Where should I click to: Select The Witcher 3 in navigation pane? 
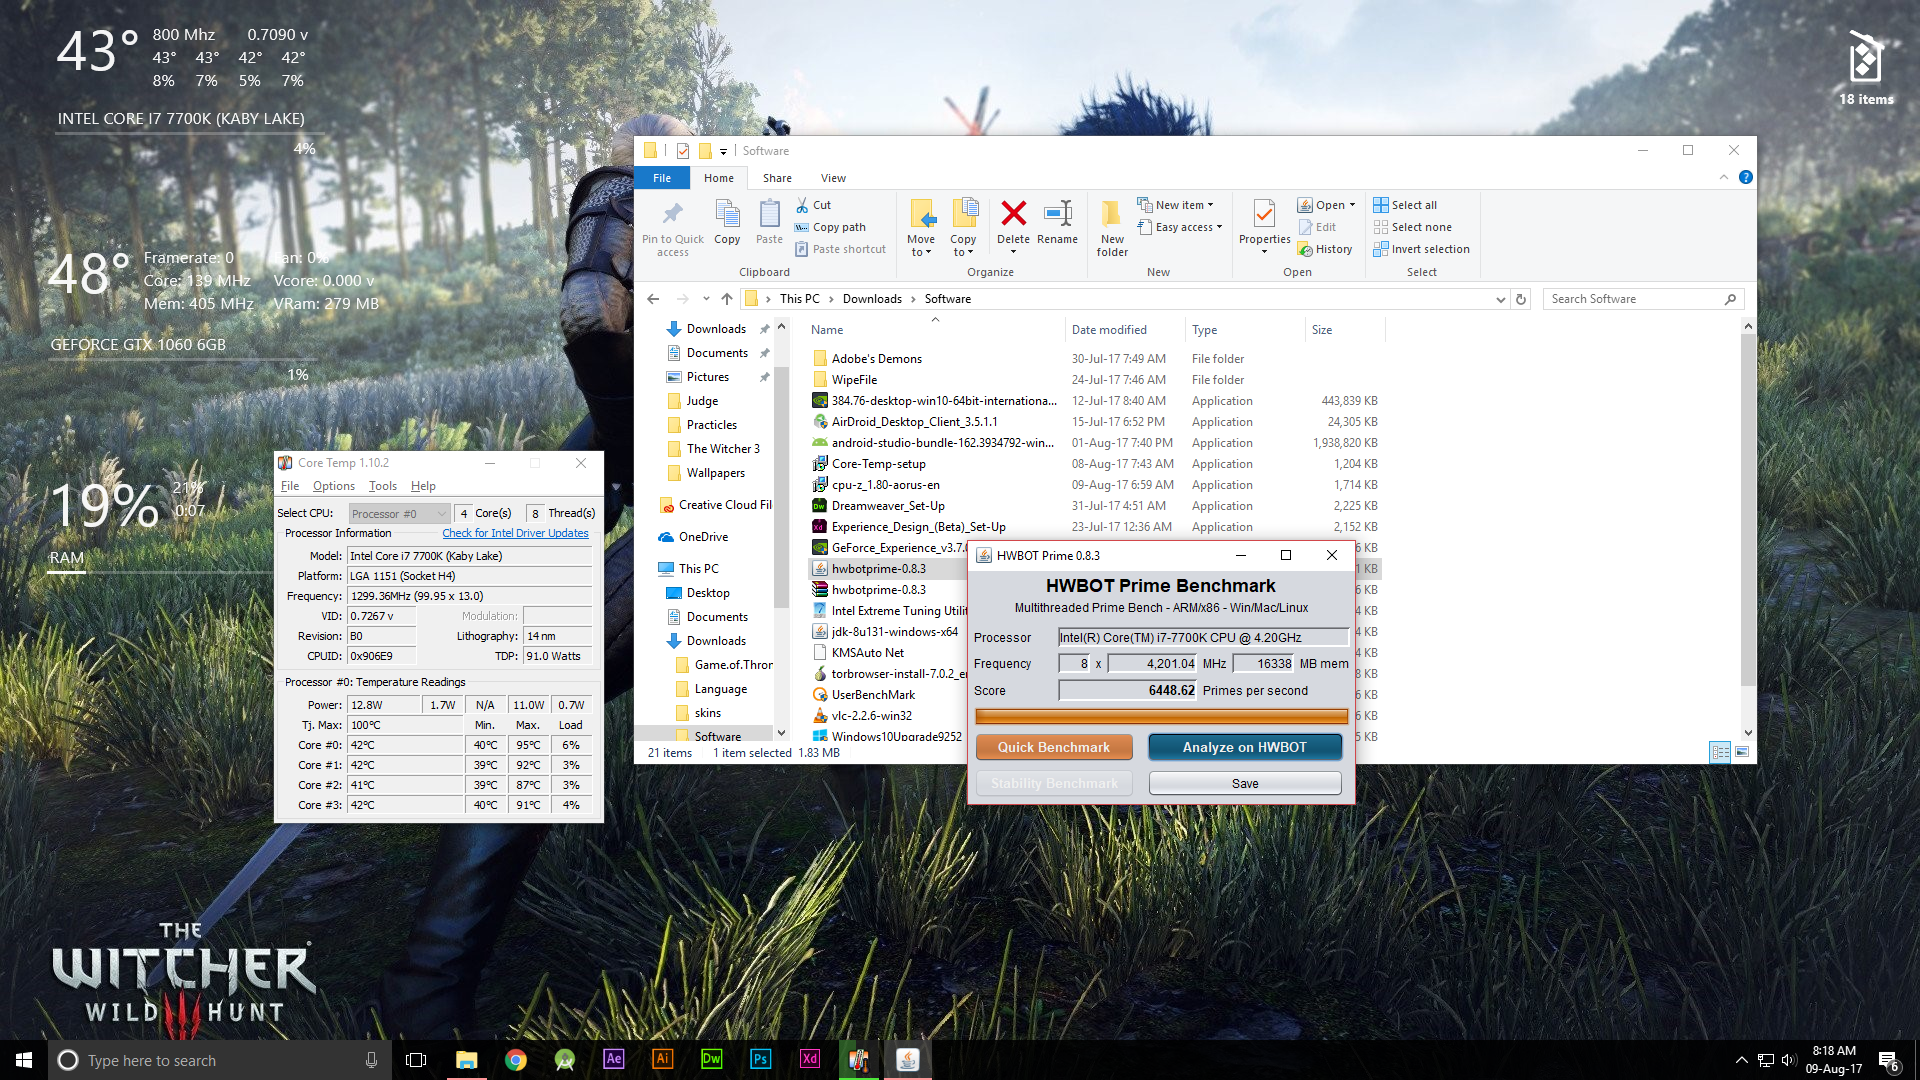pyautogui.click(x=722, y=449)
